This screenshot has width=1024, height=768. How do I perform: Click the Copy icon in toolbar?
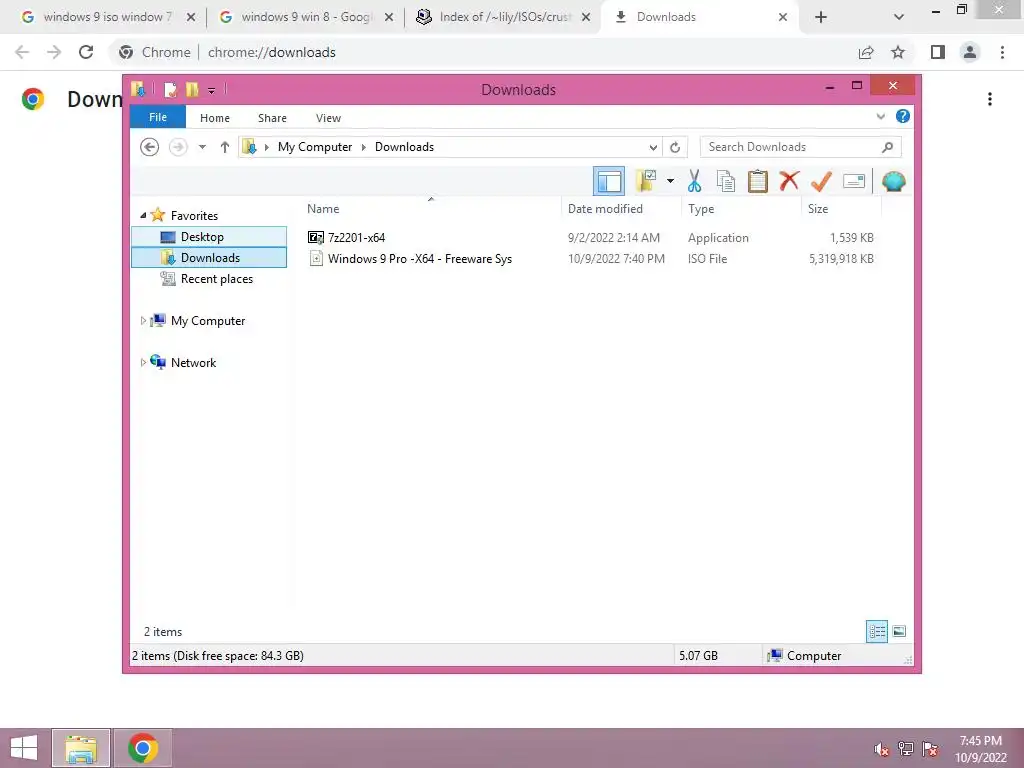[726, 181]
